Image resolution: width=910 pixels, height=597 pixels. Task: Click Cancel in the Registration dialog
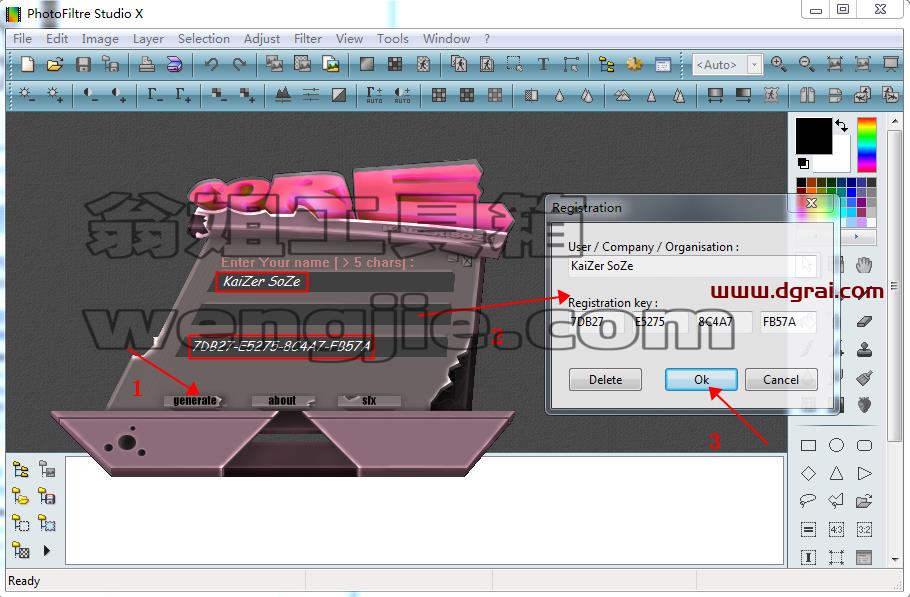(781, 379)
